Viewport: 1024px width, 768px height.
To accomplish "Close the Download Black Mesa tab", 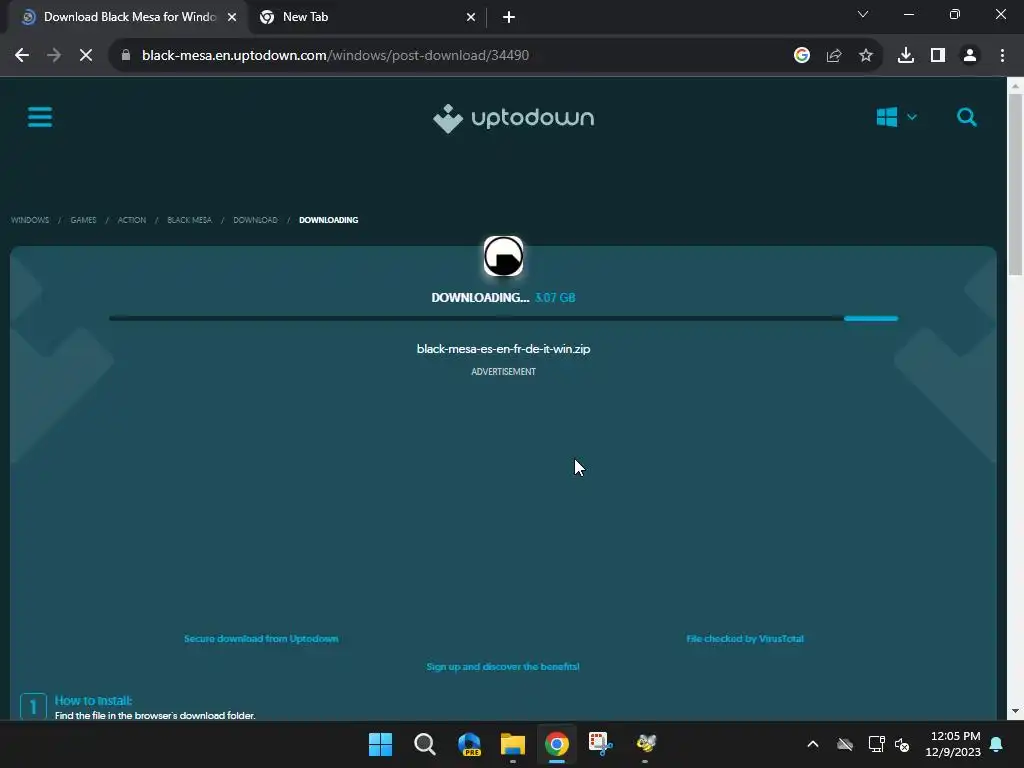I will tap(232, 17).
